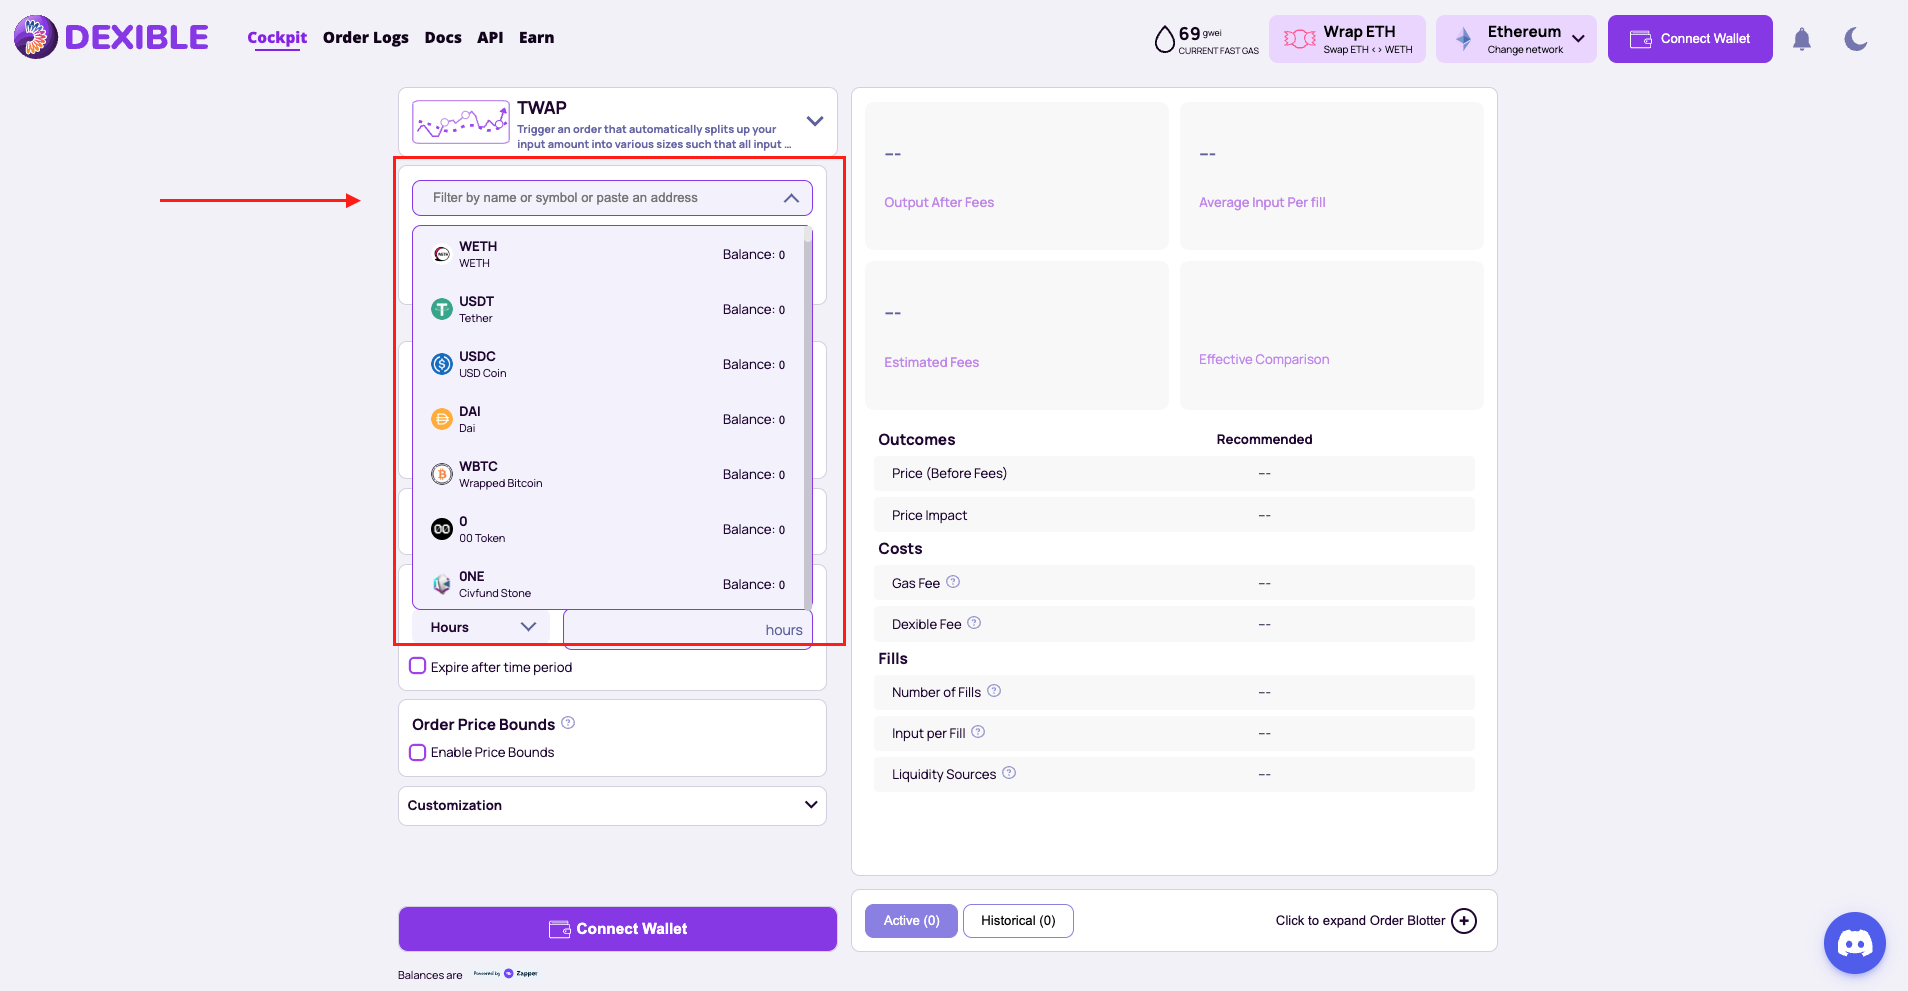Viewport: 1908px width, 991px height.
Task: Click the WBTC bitcoin icon
Action: 442,474
